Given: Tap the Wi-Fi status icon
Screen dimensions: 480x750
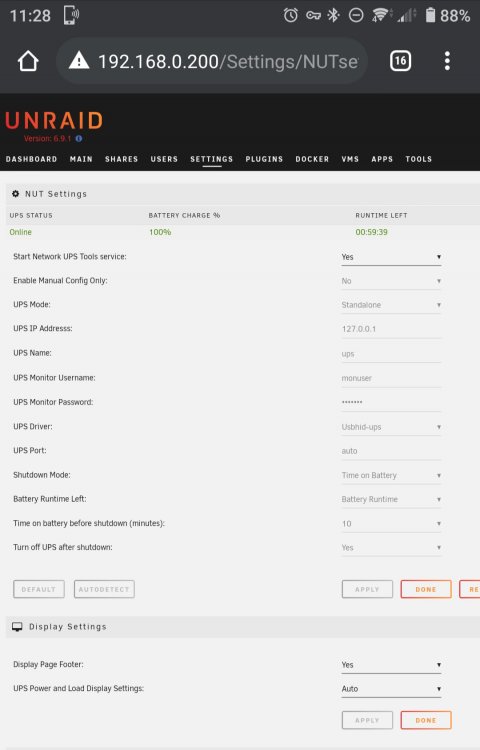Looking at the screenshot, I should pos(381,15).
